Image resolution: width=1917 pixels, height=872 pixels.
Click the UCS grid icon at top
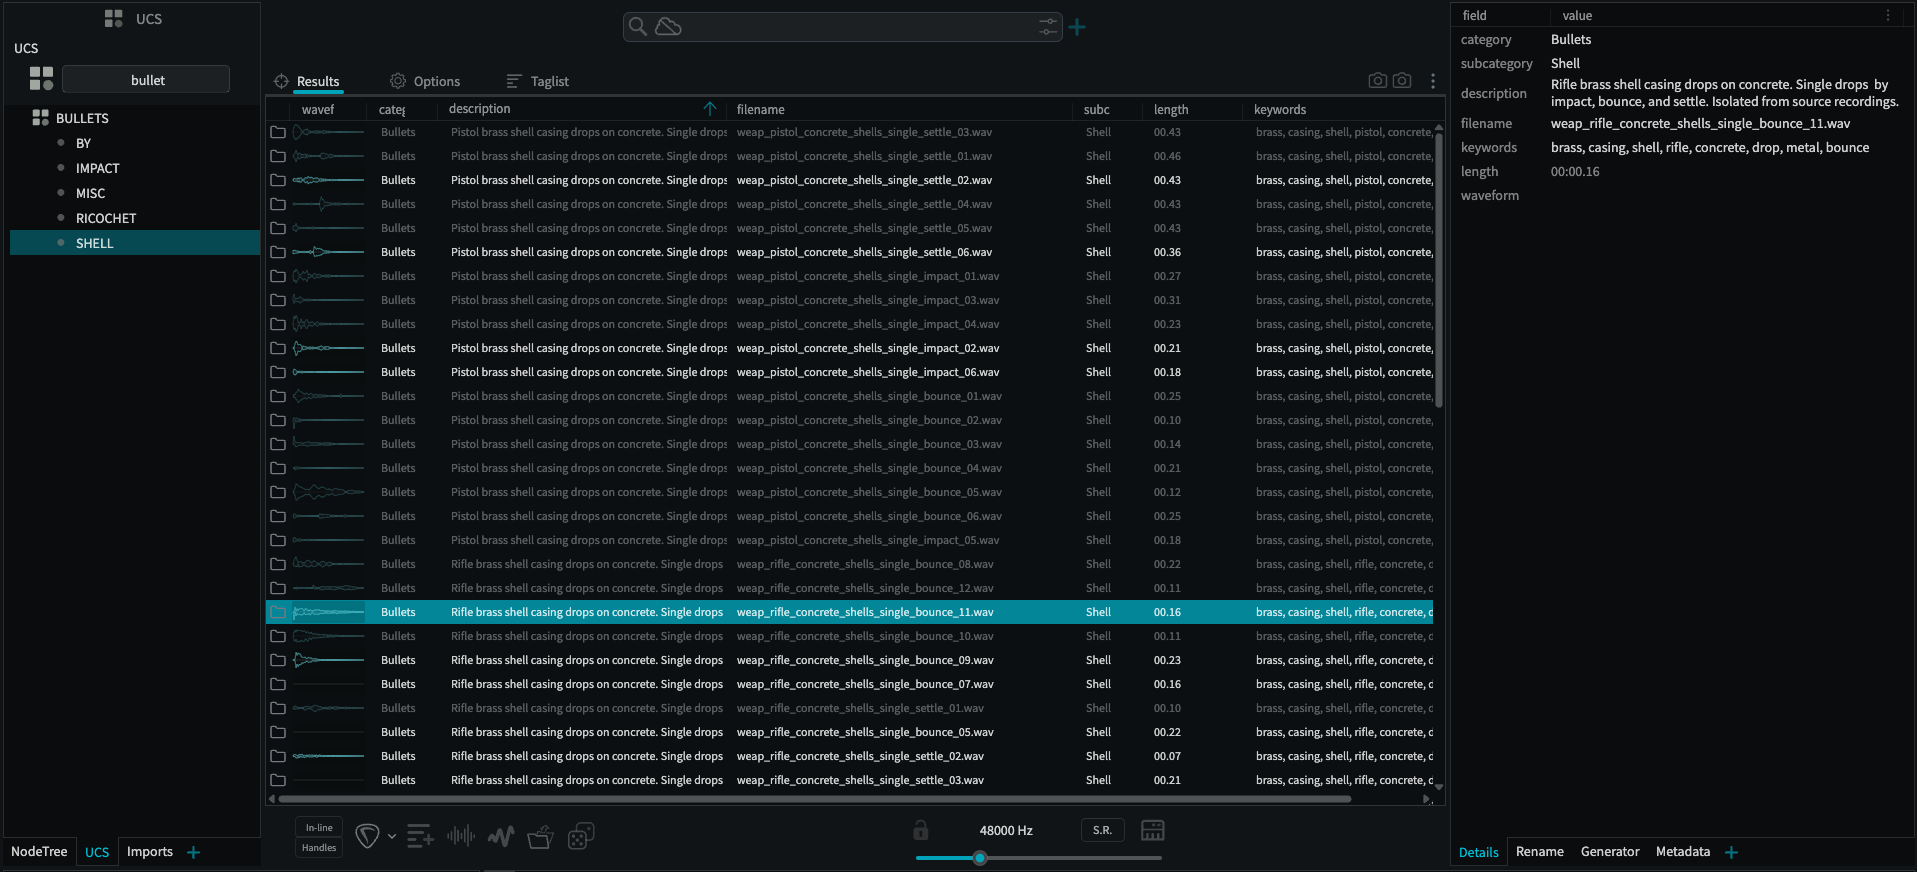pyautogui.click(x=114, y=18)
